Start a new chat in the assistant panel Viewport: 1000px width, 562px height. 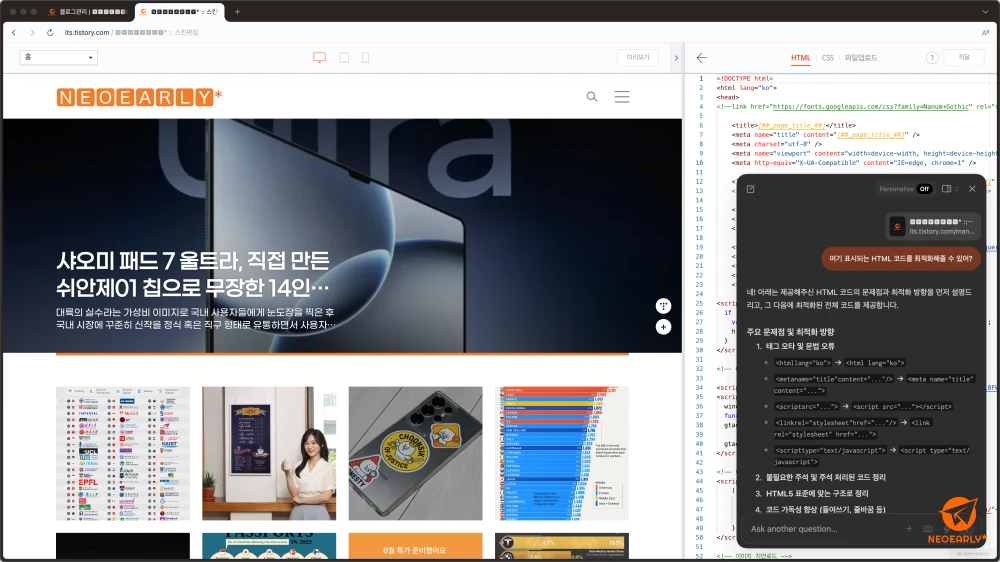point(751,189)
